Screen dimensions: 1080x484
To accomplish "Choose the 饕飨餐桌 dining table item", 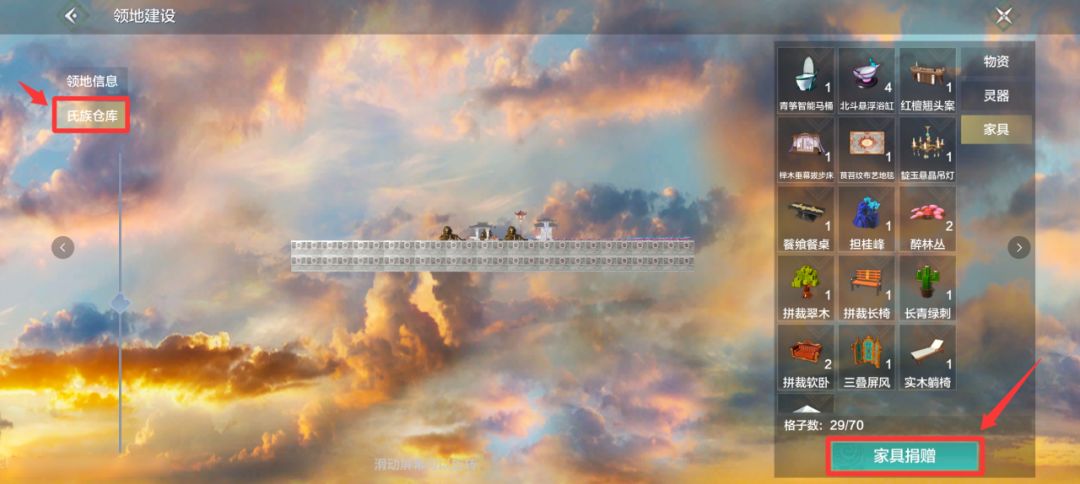I will coord(805,219).
